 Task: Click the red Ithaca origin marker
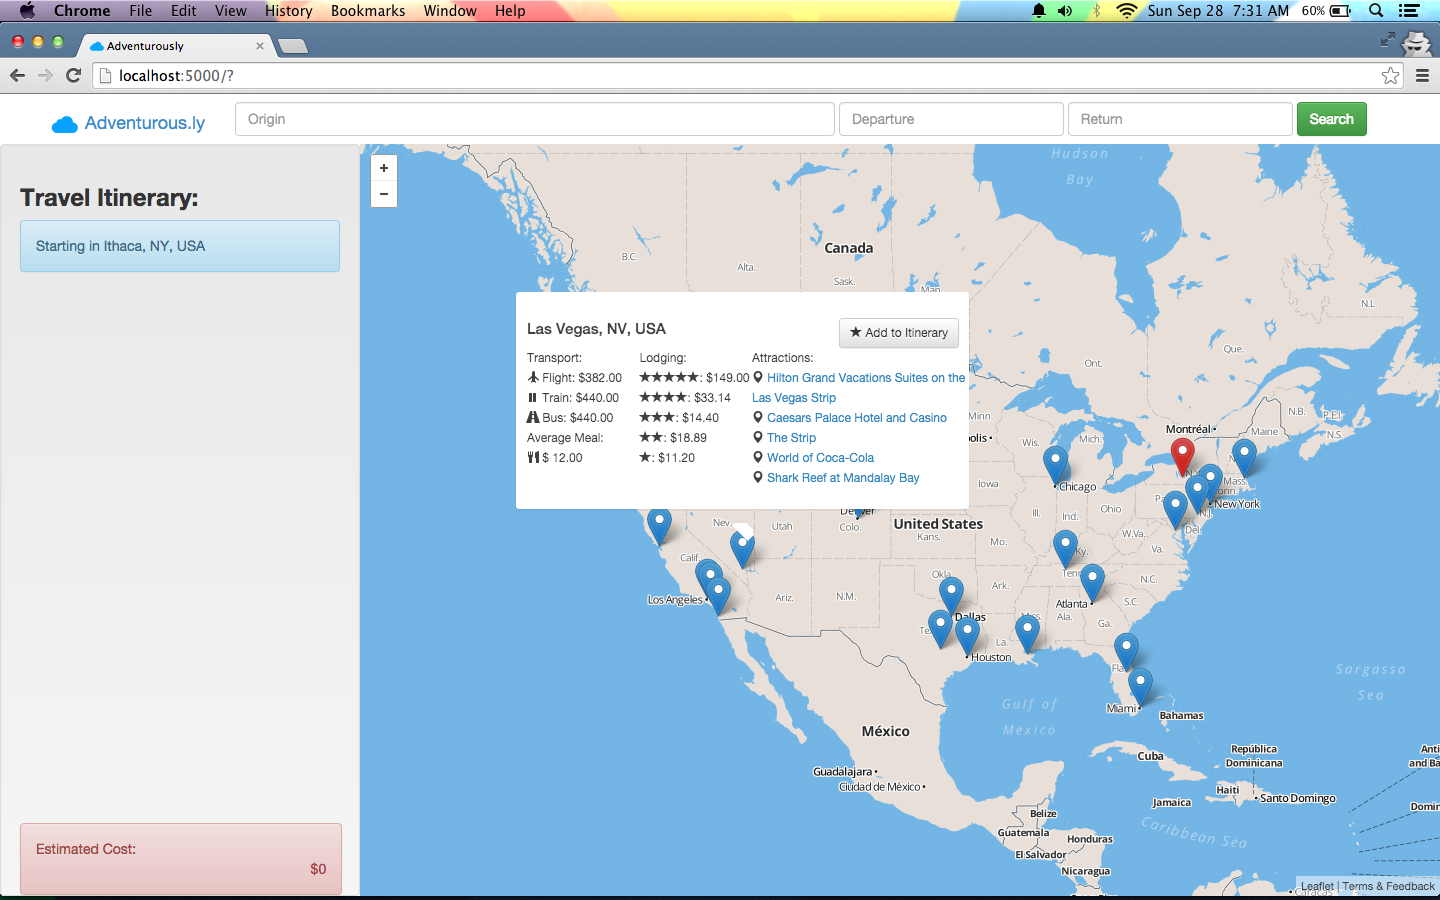tap(1182, 455)
